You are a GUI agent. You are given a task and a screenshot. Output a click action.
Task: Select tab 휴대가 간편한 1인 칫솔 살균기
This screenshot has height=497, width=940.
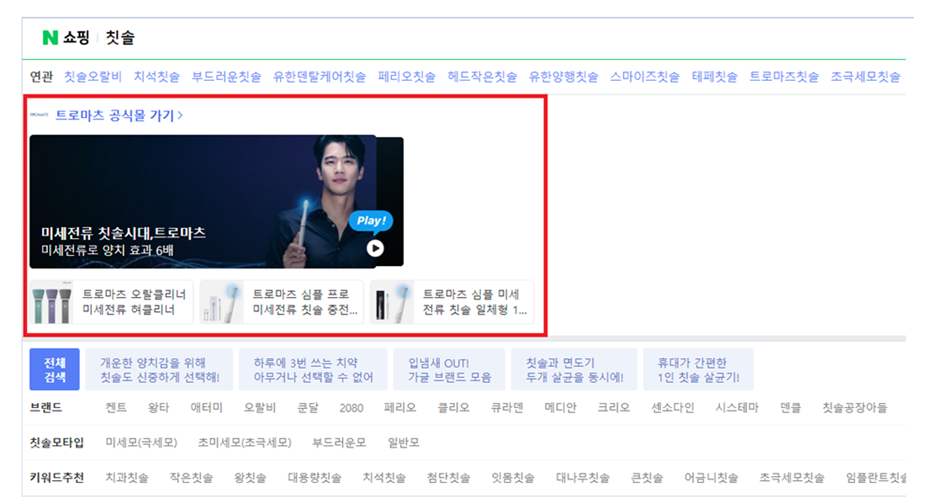pyautogui.click(x=698, y=370)
